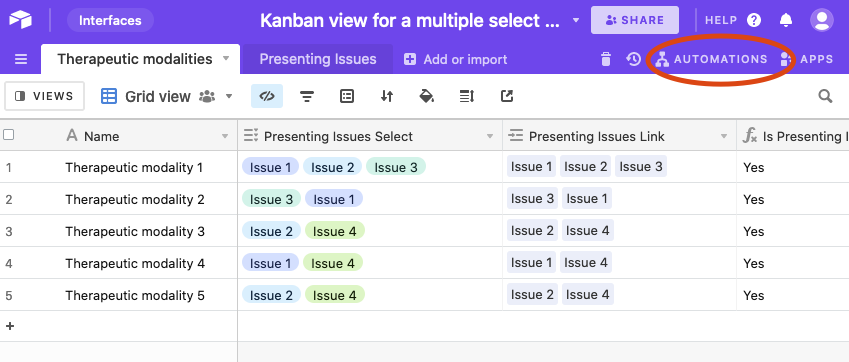Select the Issue 4 tag in row 3
Image resolution: width=849 pixels, height=362 pixels.
click(x=335, y=232)
